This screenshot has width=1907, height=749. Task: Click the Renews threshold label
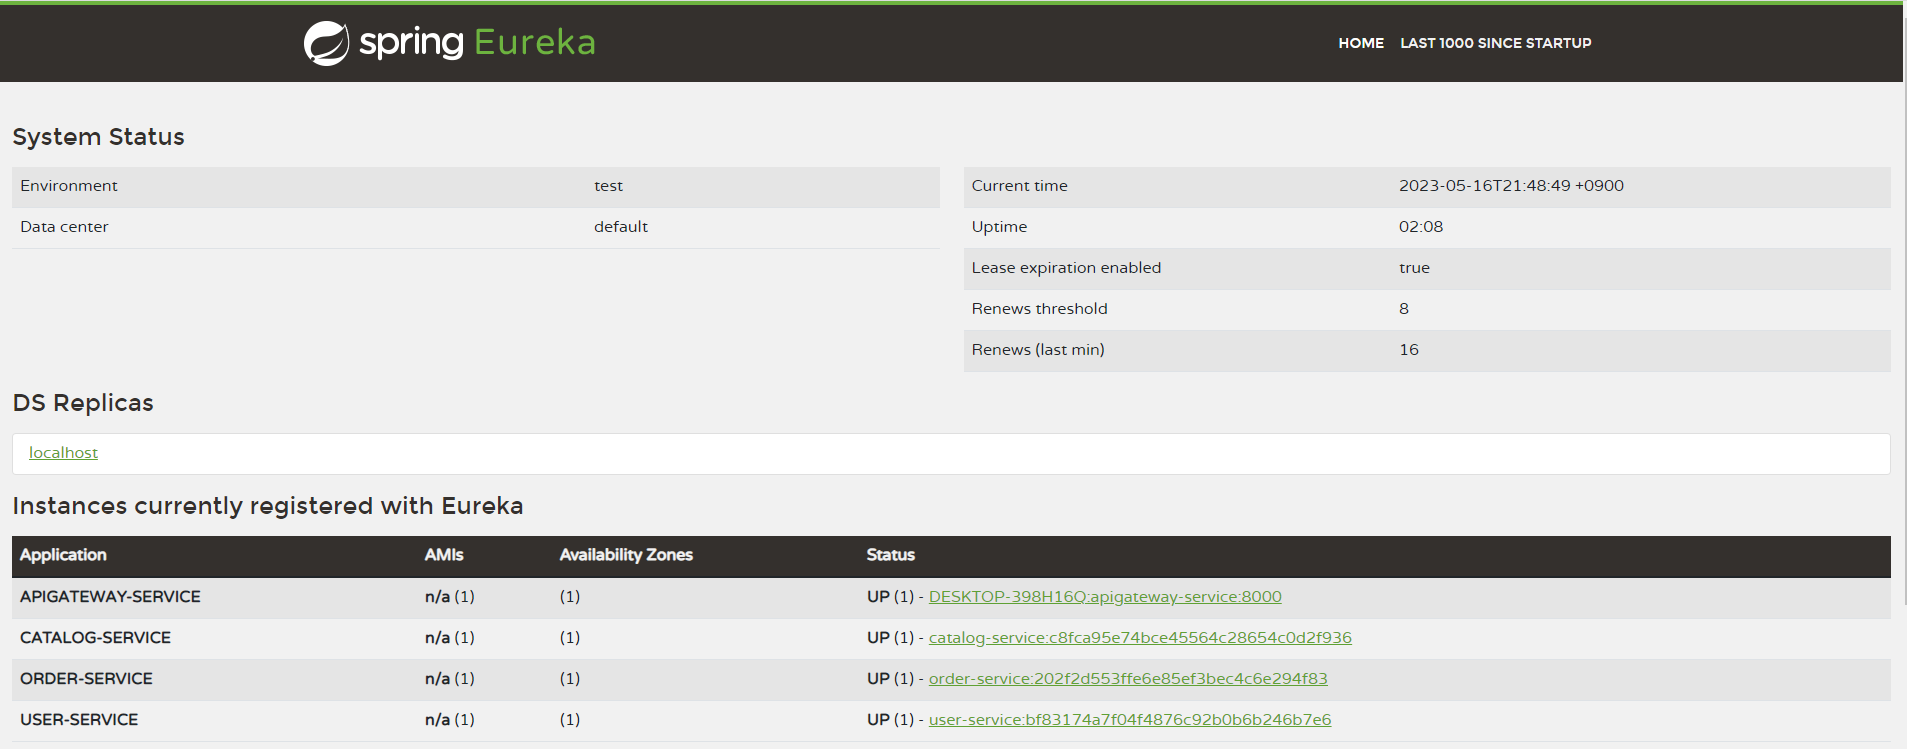pyautogui.click(x=1039, y=309)
